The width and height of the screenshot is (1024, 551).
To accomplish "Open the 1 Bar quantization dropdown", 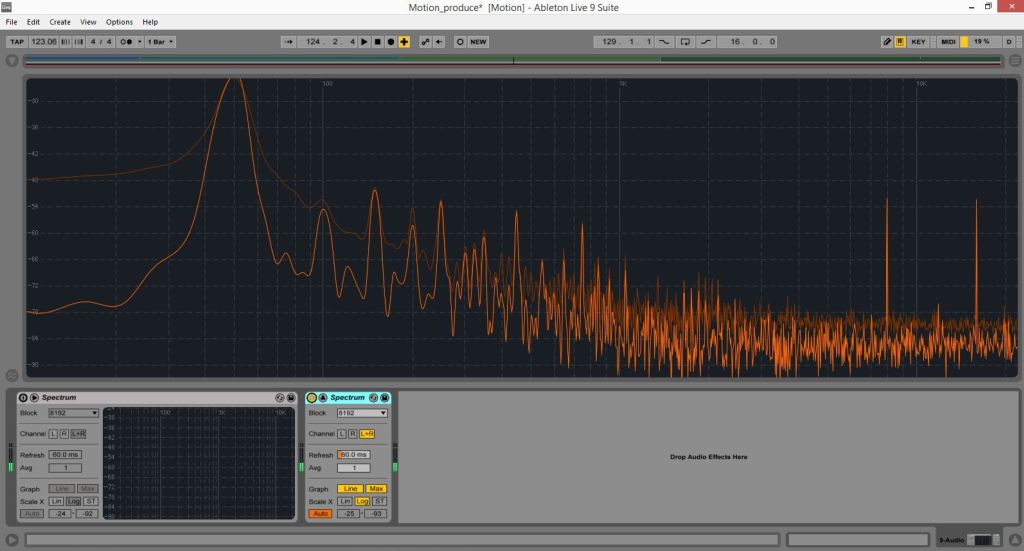I will point(161,42).
